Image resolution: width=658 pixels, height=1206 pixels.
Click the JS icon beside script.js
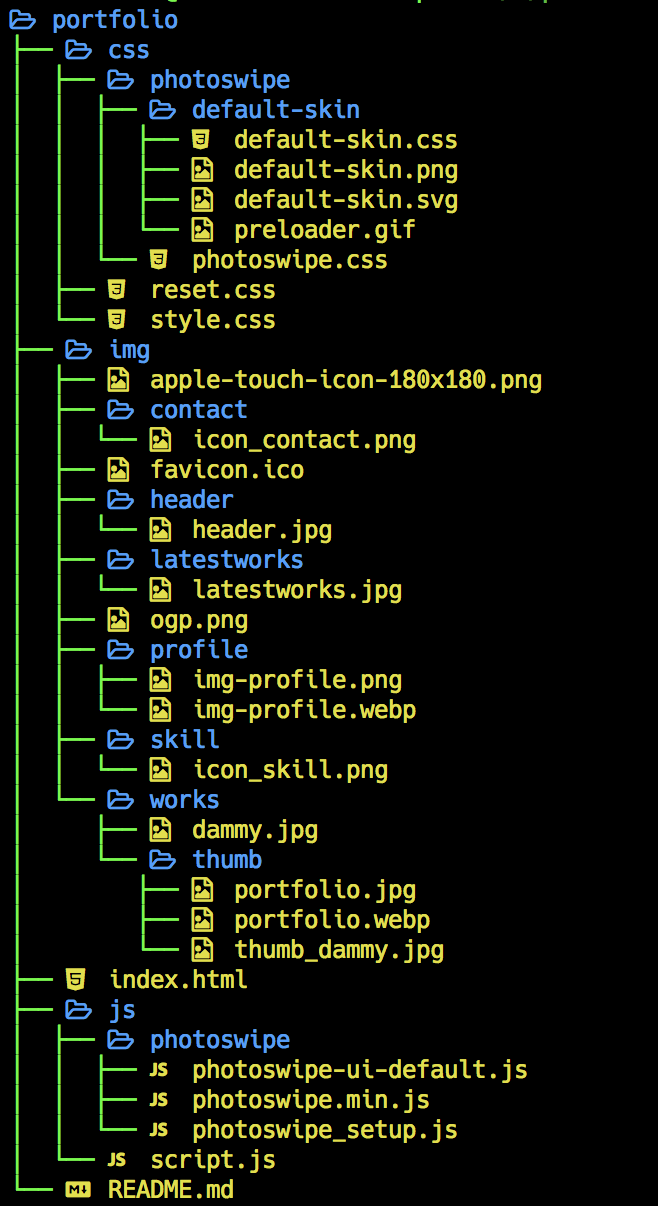(x=117, y=1160)
